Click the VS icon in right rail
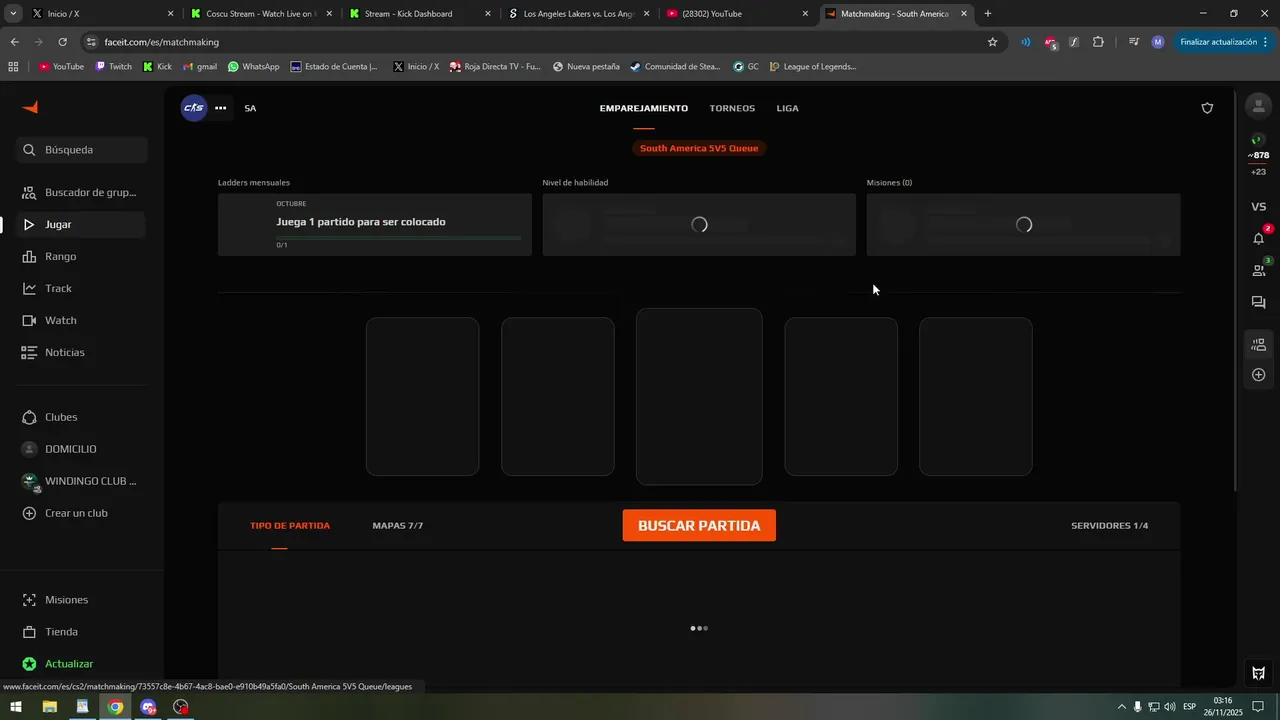Viewport: 1280px width, 720px height. pos(1259,207)
